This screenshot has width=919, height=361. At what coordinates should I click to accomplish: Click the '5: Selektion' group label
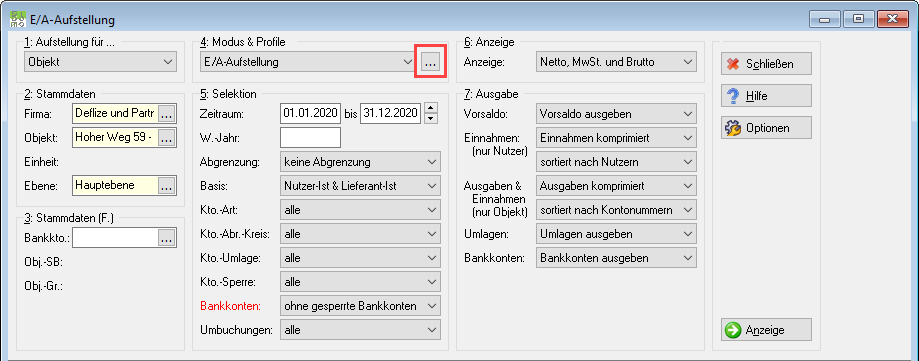click(x=228, y=94)
